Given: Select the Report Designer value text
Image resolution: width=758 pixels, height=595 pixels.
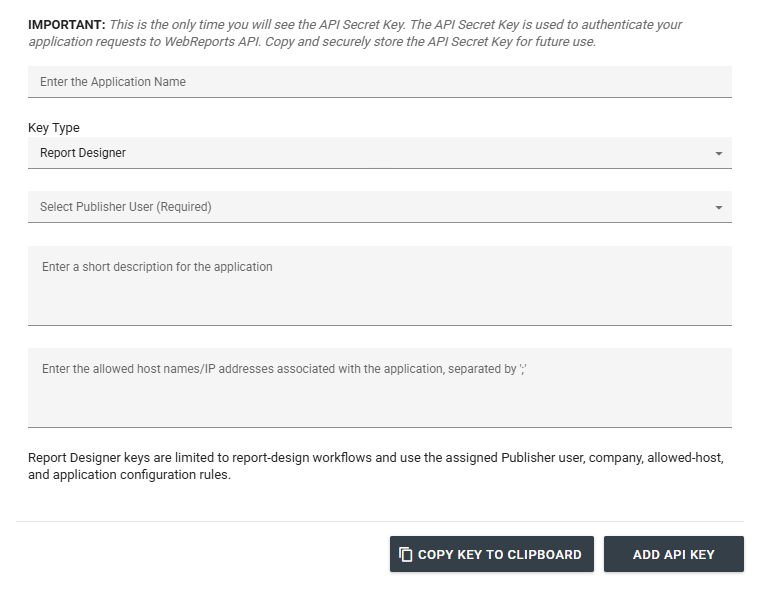Looking at the screenshot, I should click(83, 153).
